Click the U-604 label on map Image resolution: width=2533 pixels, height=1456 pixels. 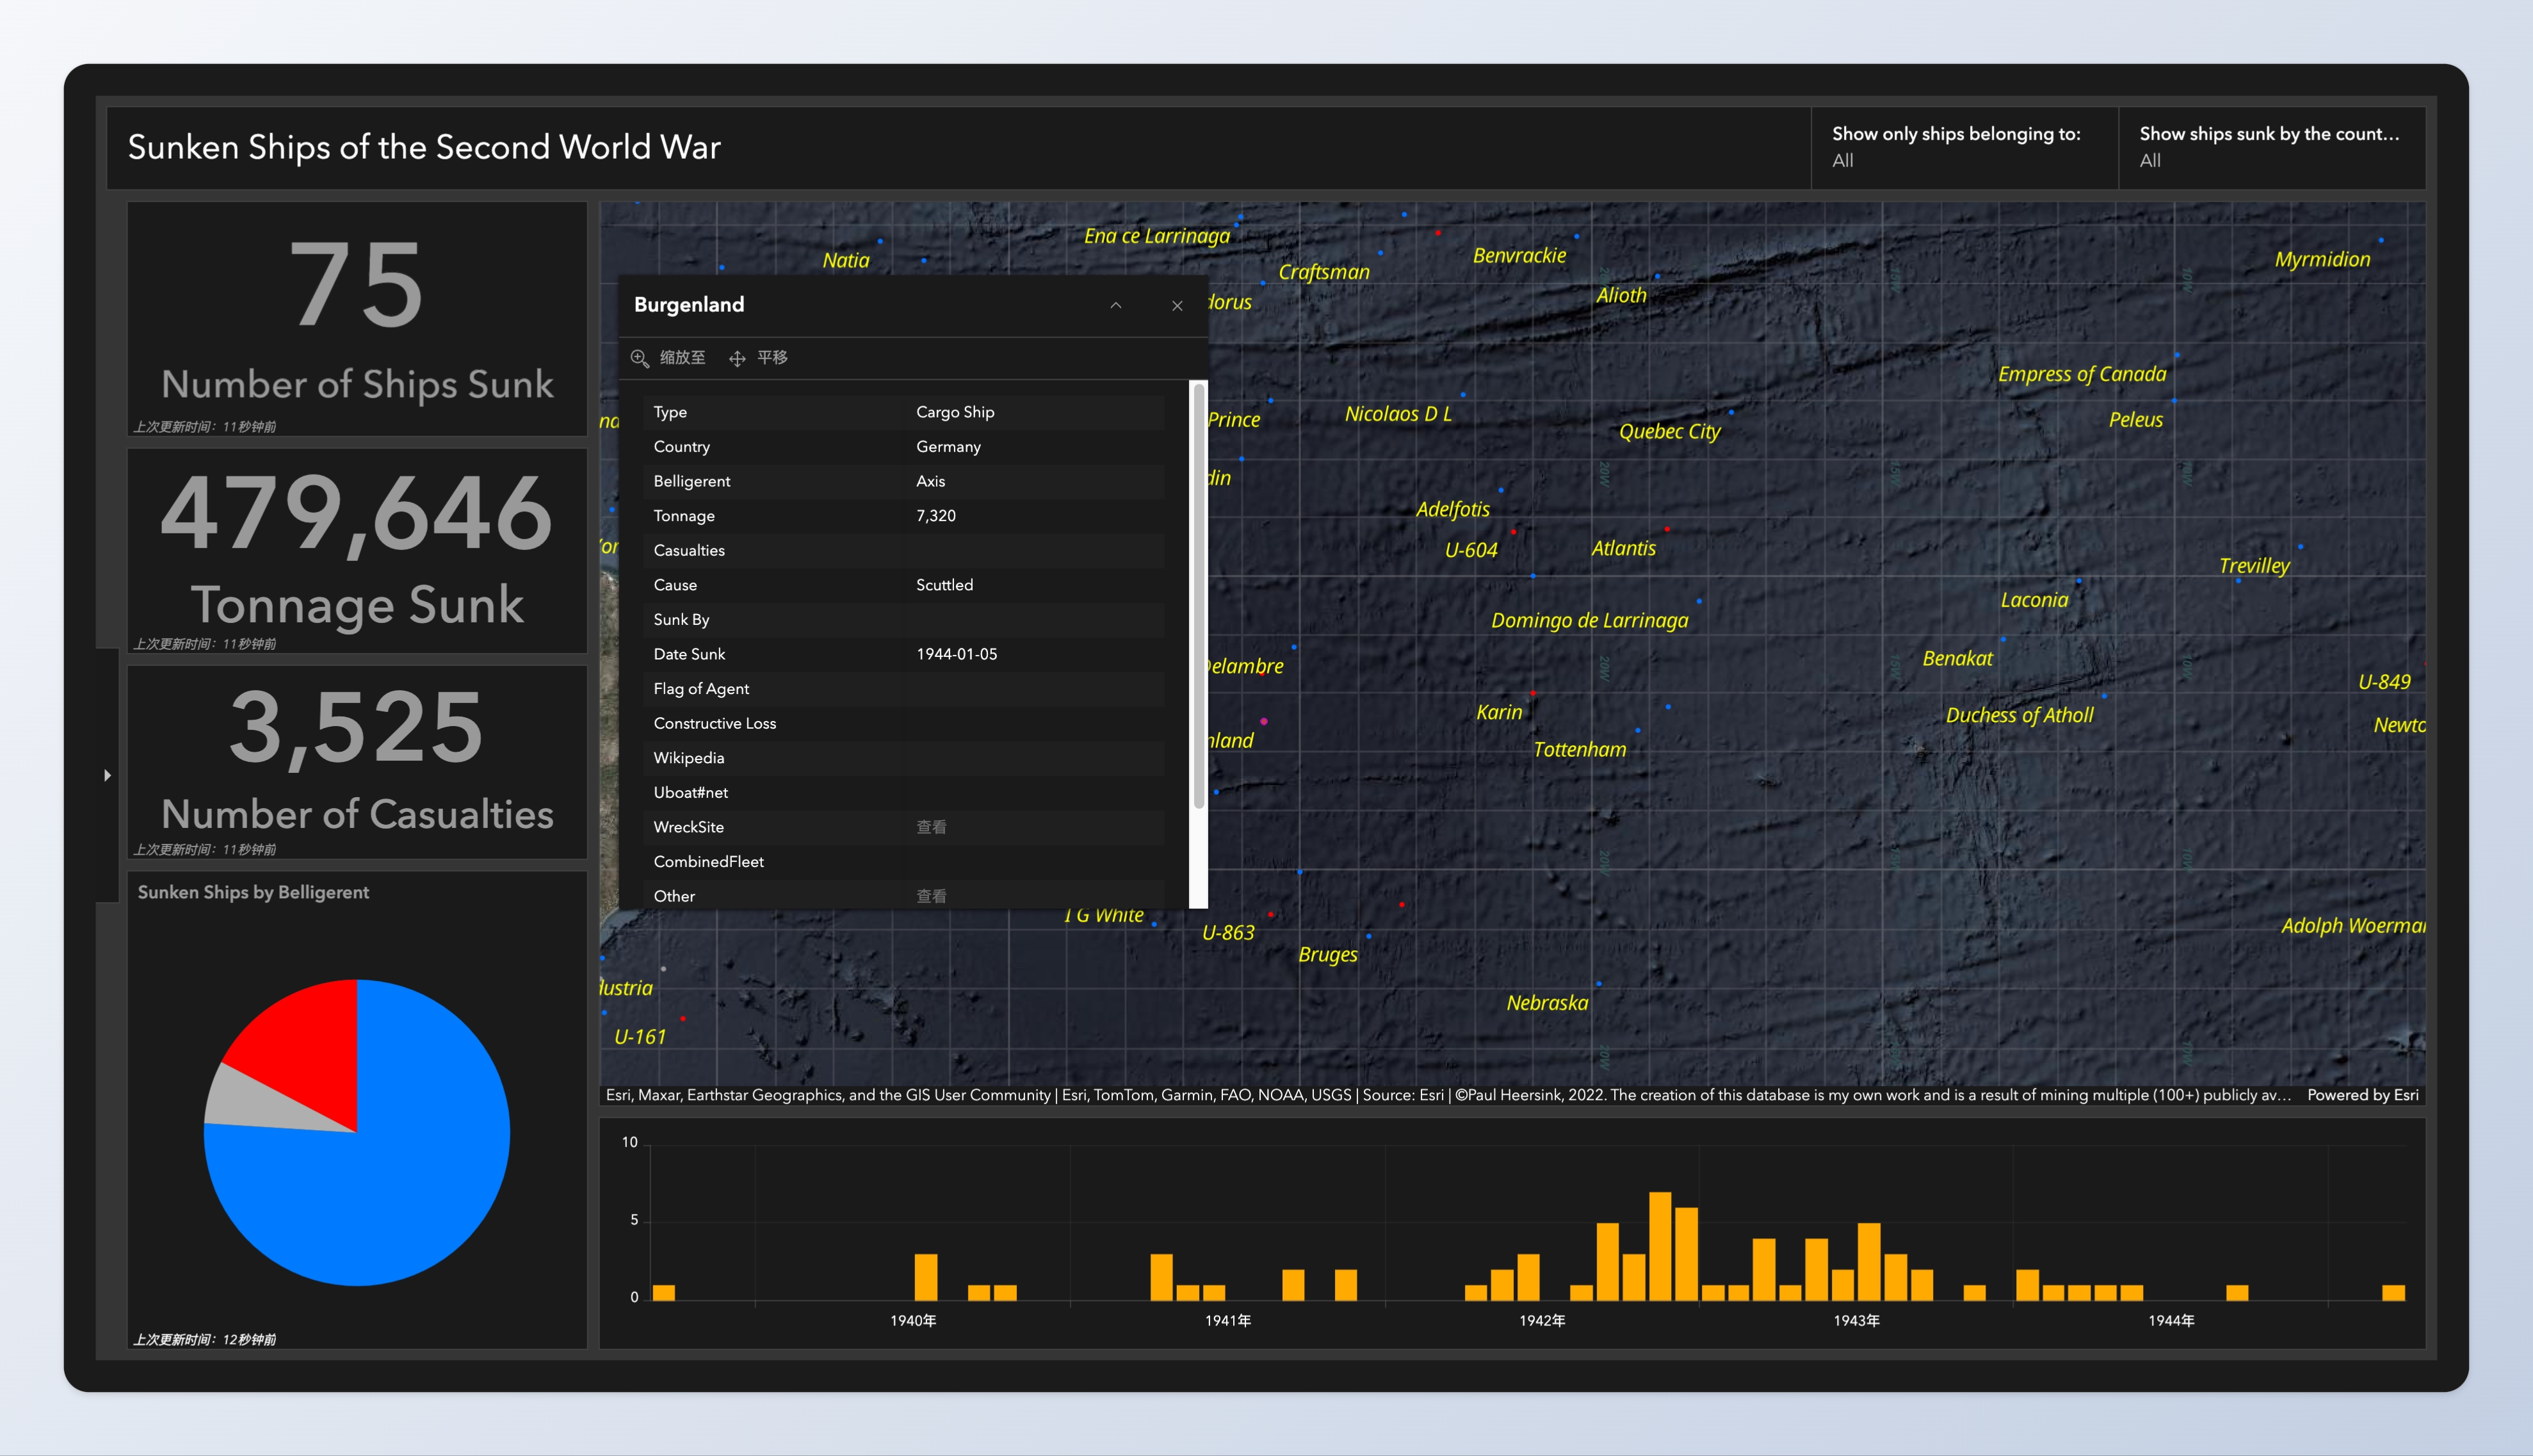1471,550
